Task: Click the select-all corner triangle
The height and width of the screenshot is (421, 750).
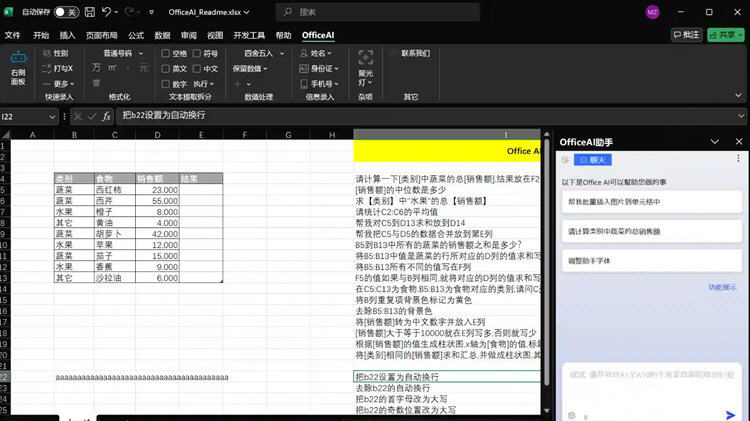Action: coord(6,135)
